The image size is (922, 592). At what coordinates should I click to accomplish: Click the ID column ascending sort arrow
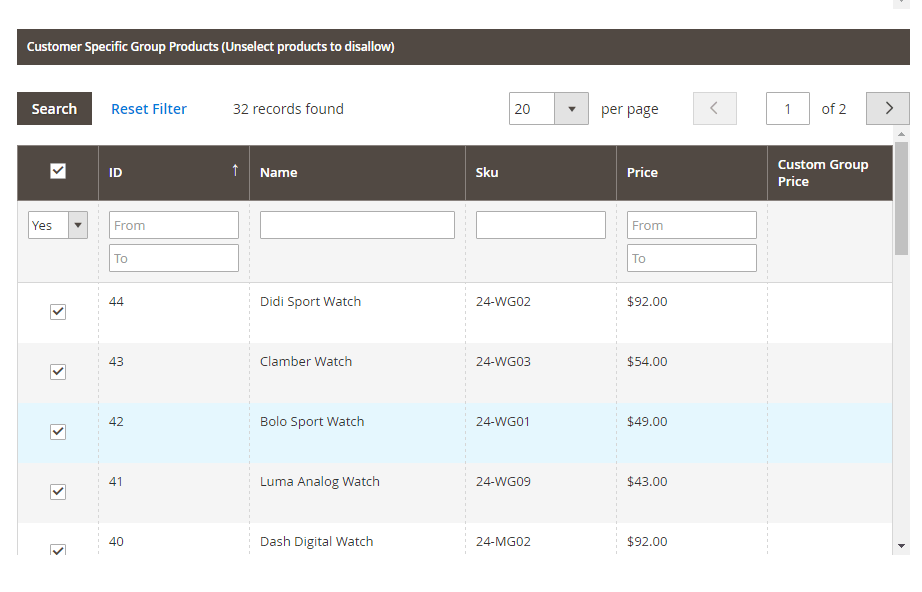pyautogui.click(x=235, y=170)
